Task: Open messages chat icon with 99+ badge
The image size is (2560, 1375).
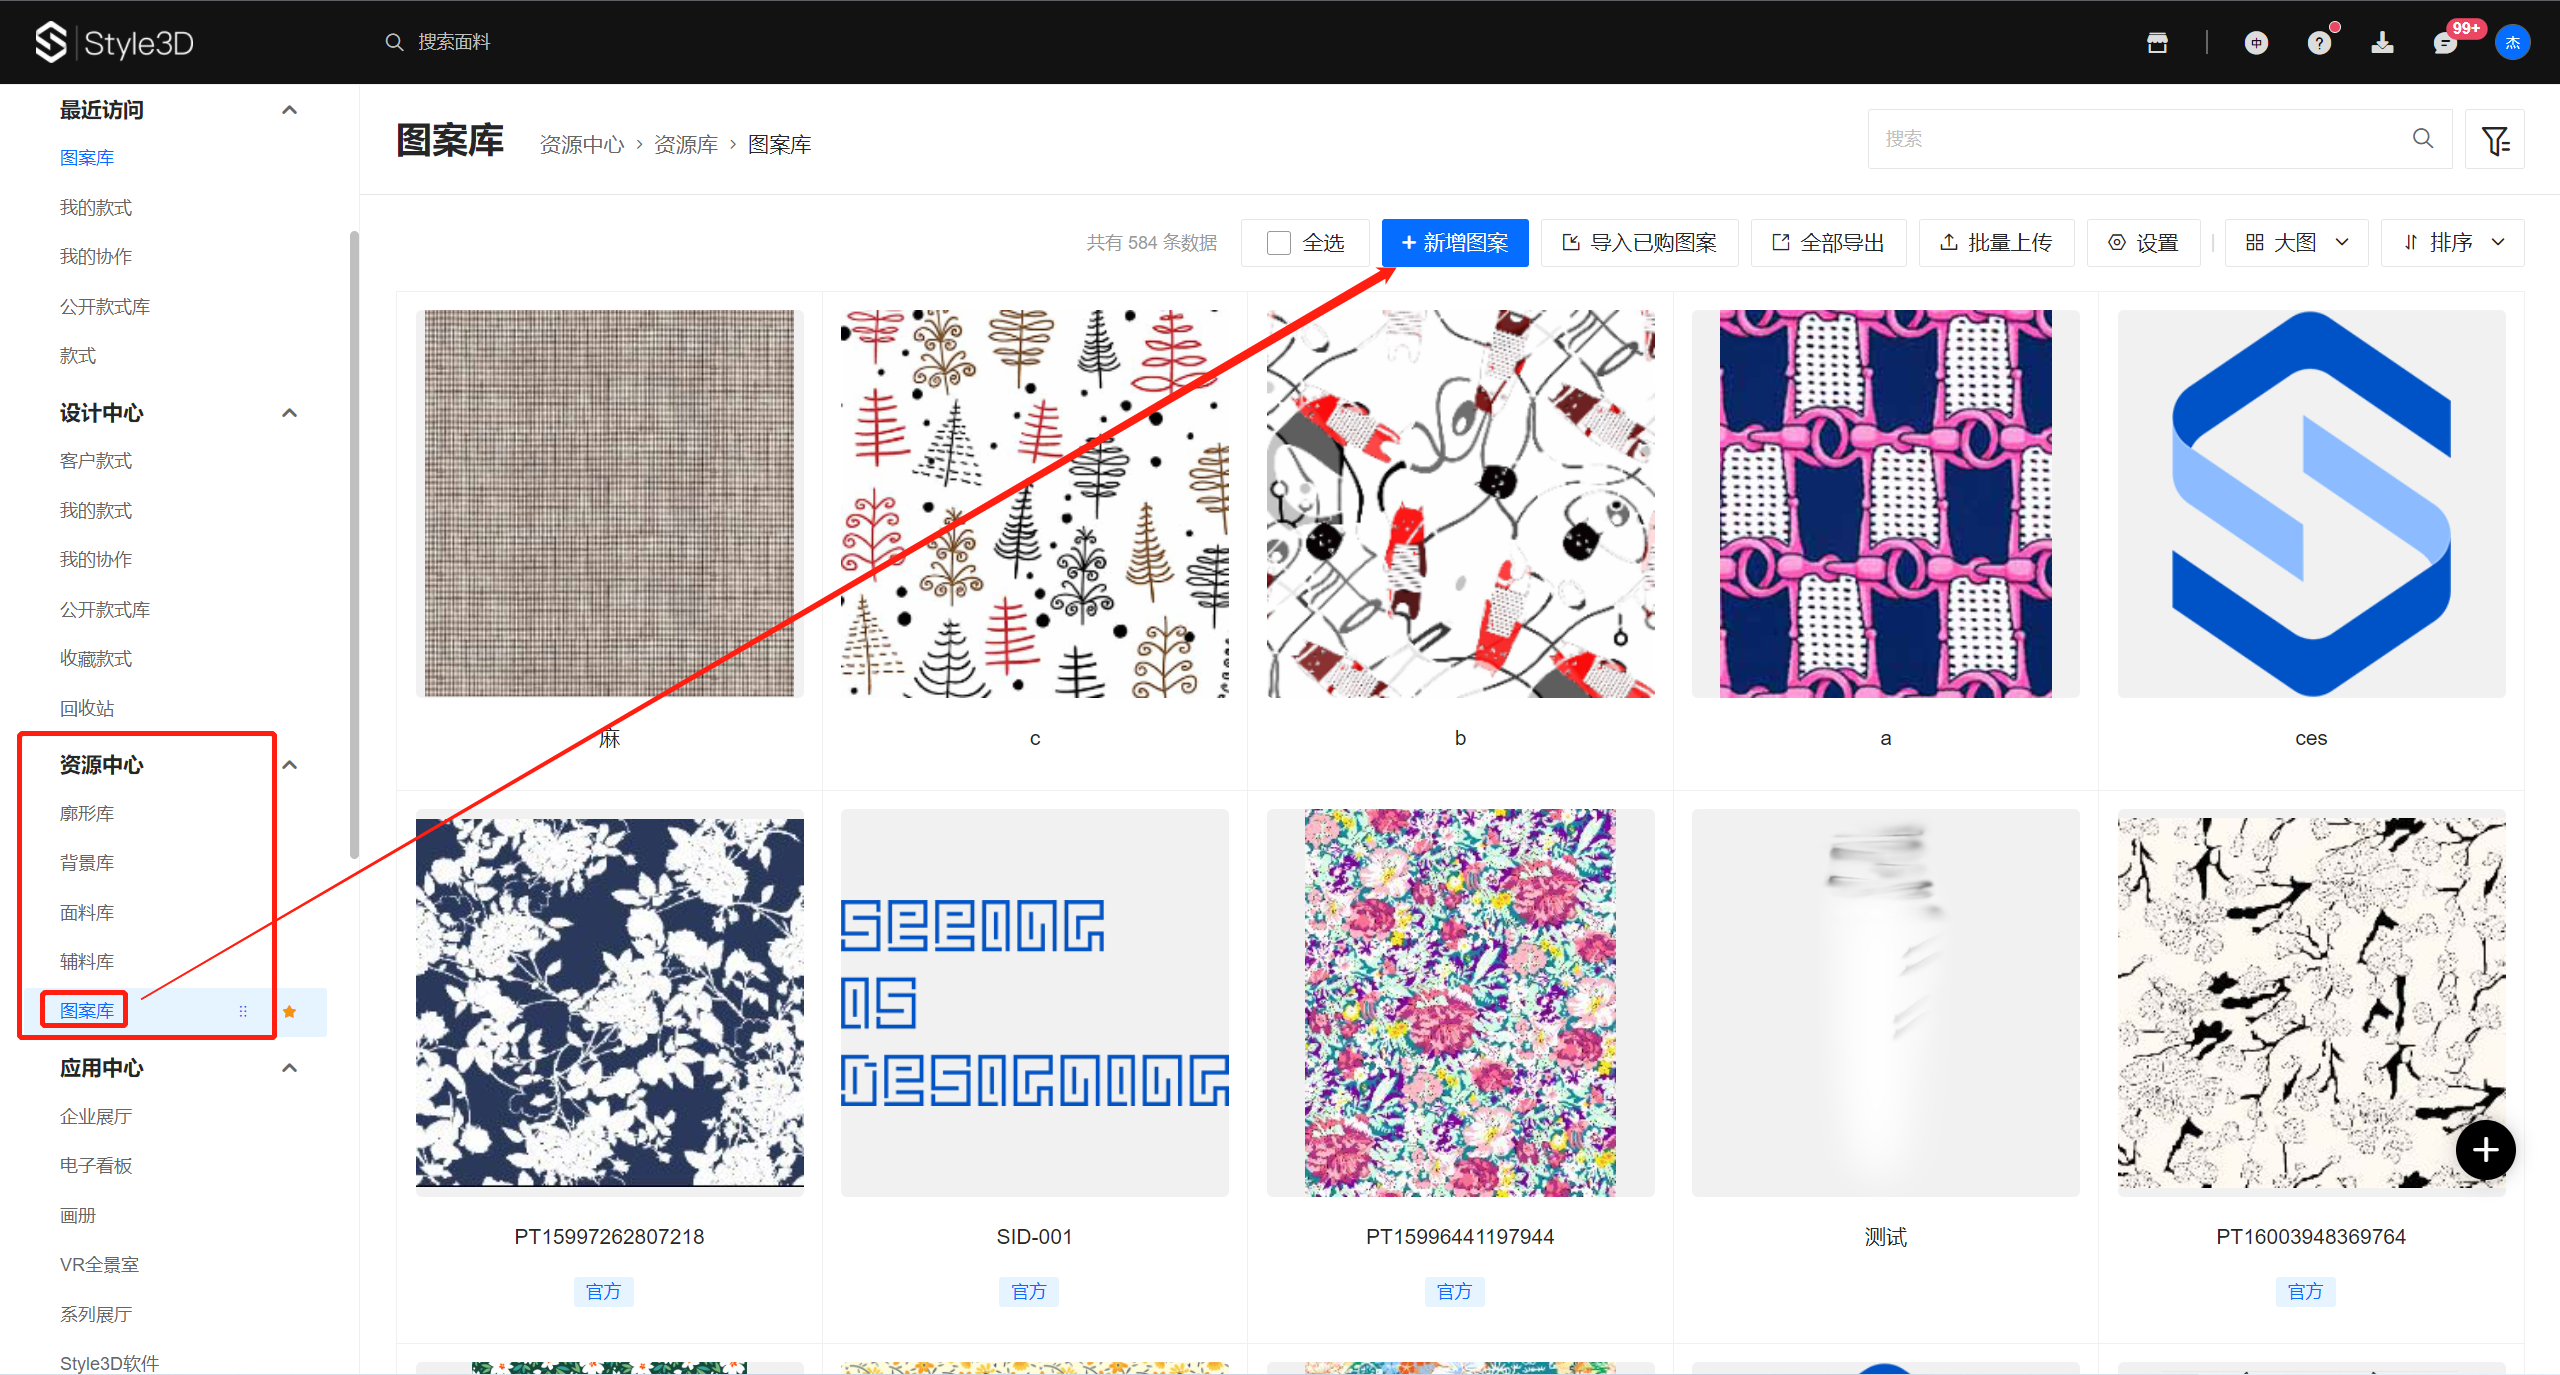Action: coord(2445,43)
